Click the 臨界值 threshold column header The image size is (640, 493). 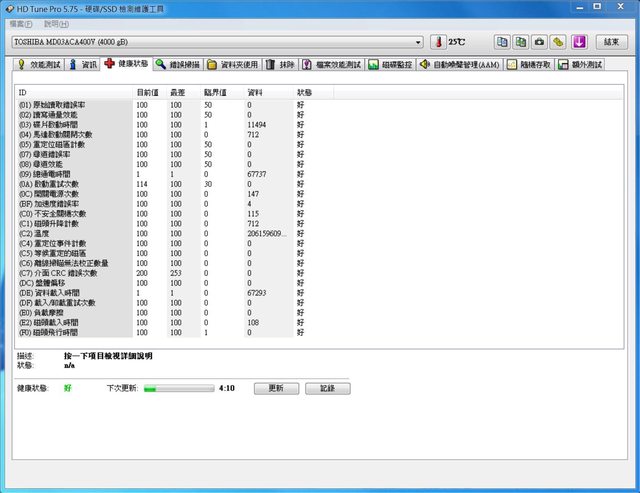click(214, 92)
